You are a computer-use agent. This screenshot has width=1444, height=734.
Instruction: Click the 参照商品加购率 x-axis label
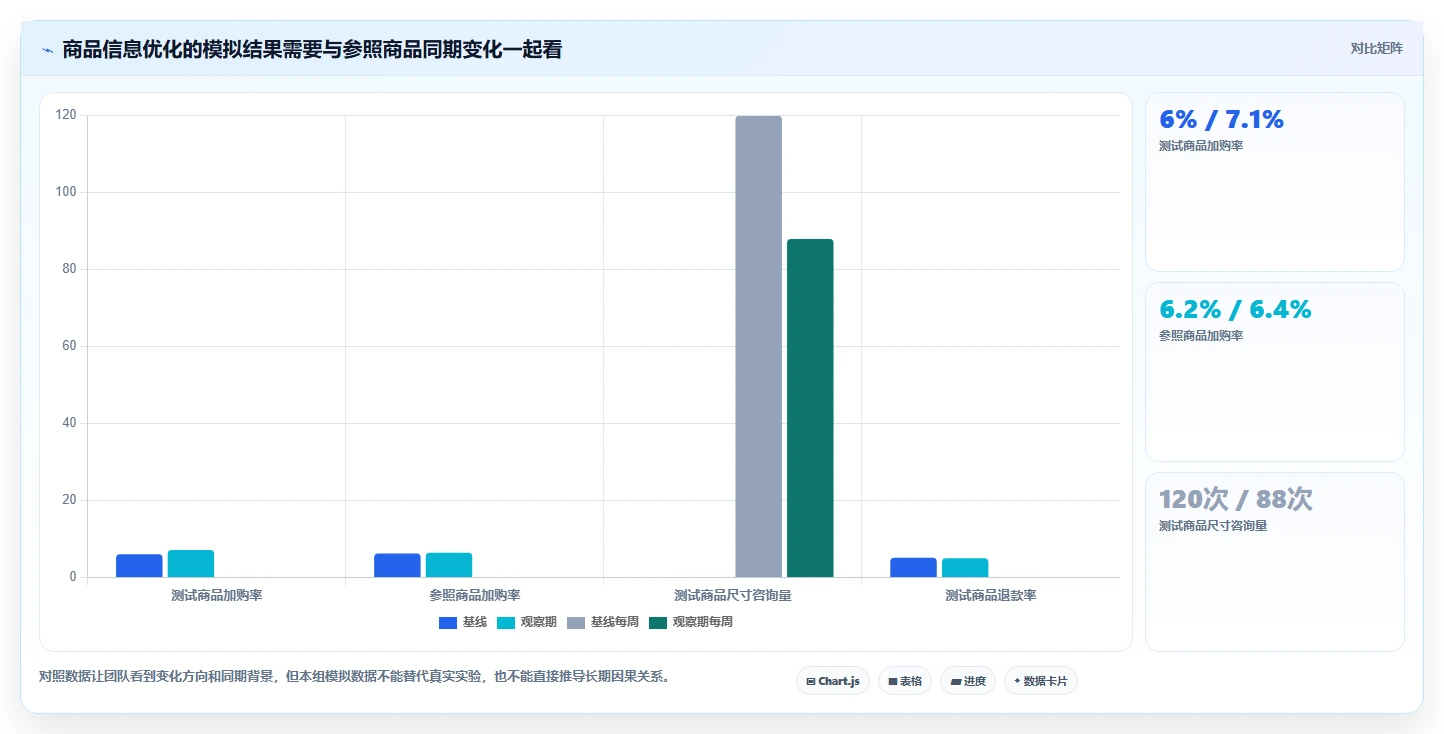tap(475, 596)
